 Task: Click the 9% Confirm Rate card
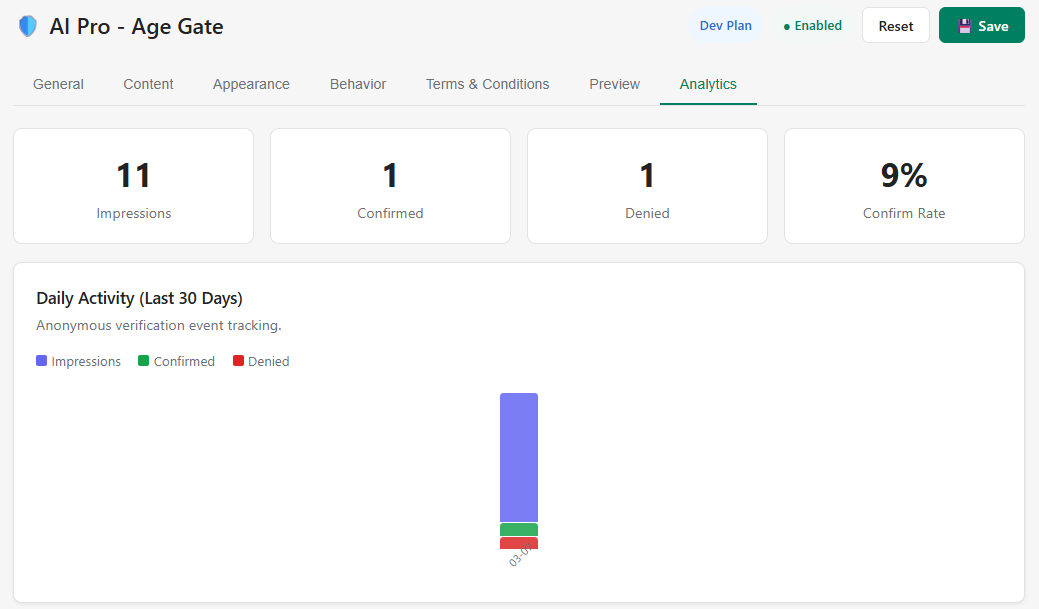click(903, 186)
